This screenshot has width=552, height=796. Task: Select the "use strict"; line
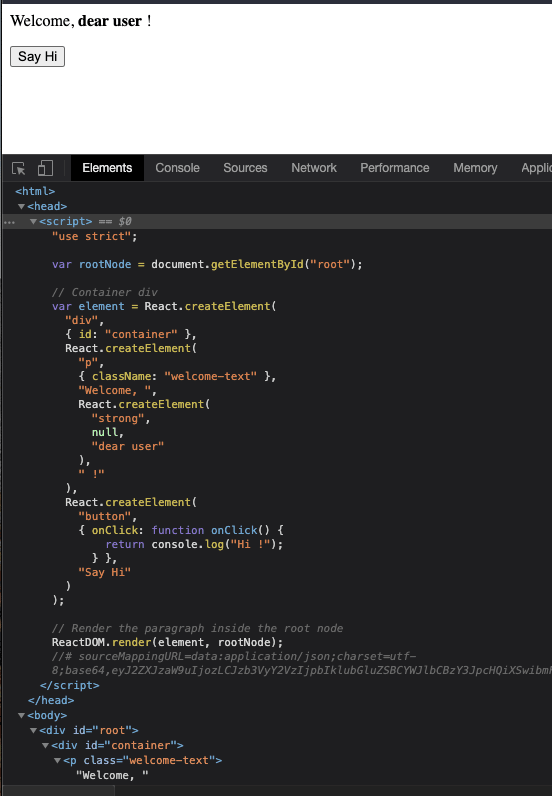pos(94,237)
